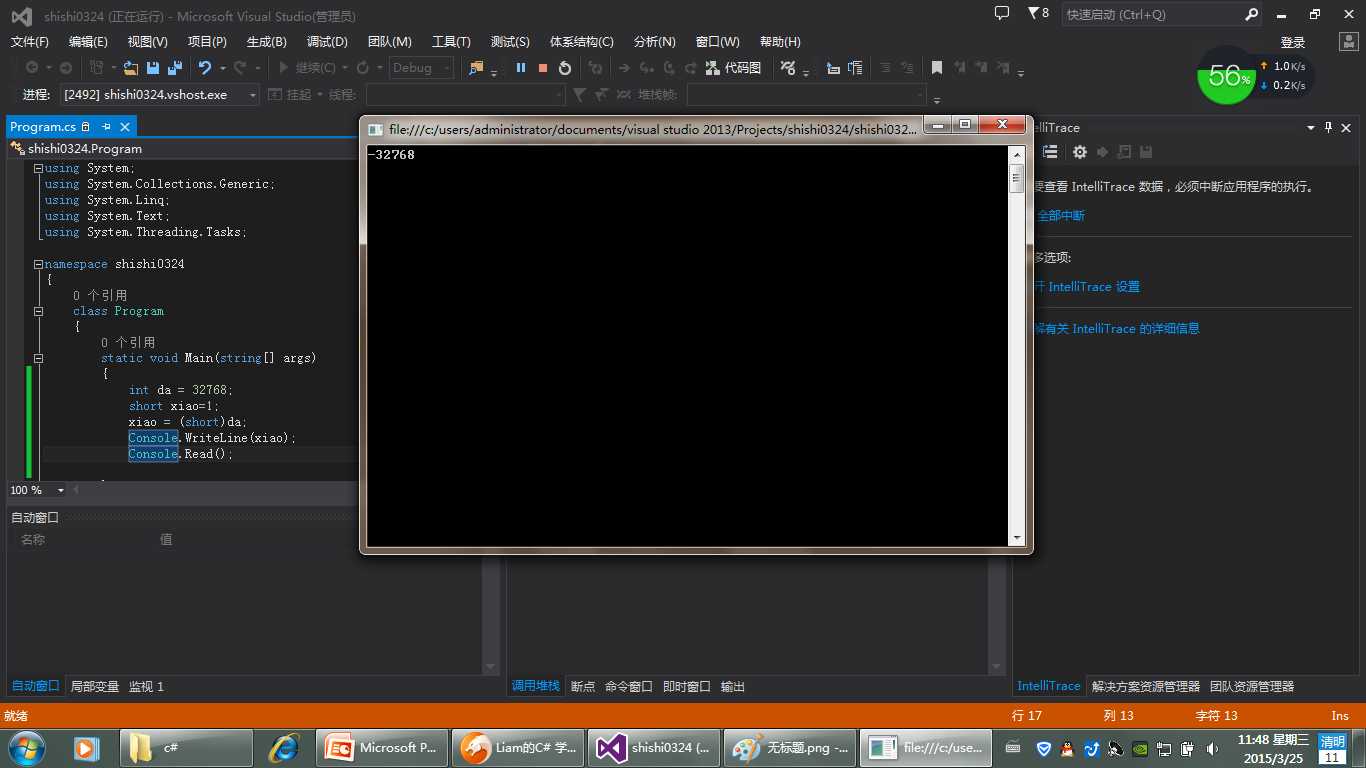Open the 帮助(H) help menu
This screenshot has width=1366, height=768.
[780, 41]
